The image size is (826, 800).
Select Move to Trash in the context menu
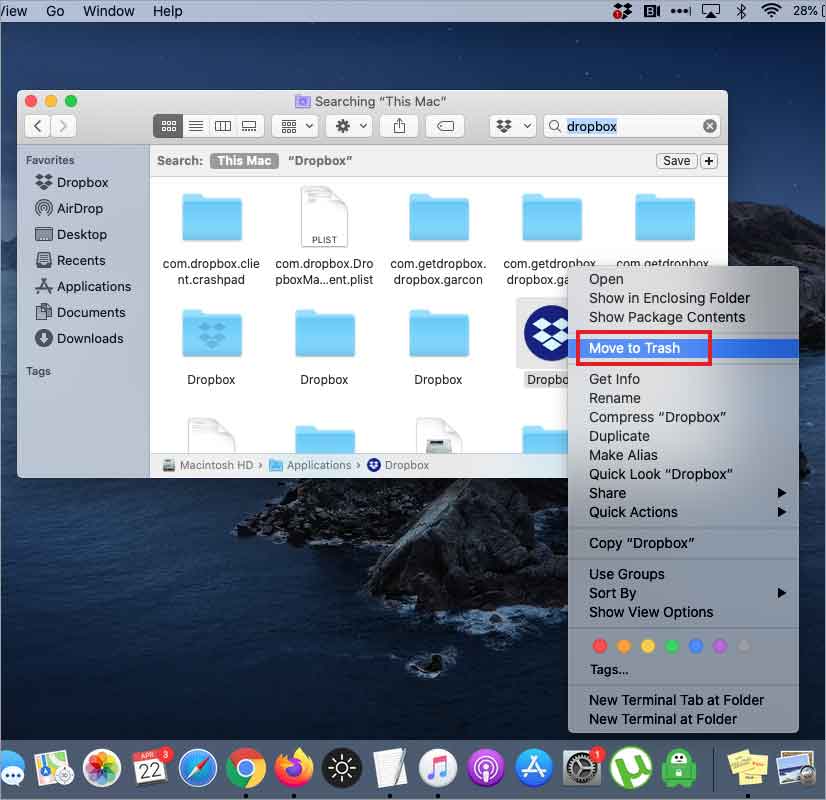pyautogui.click(x=637, y=347)
